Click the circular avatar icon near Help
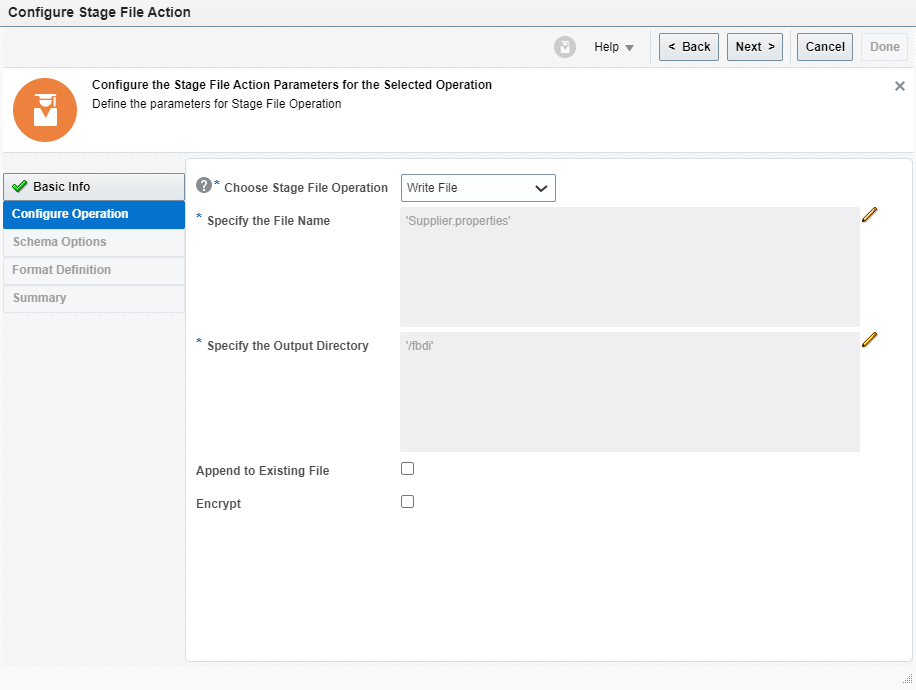The width and height of the screenshot is (916, 690). (565, 46)
